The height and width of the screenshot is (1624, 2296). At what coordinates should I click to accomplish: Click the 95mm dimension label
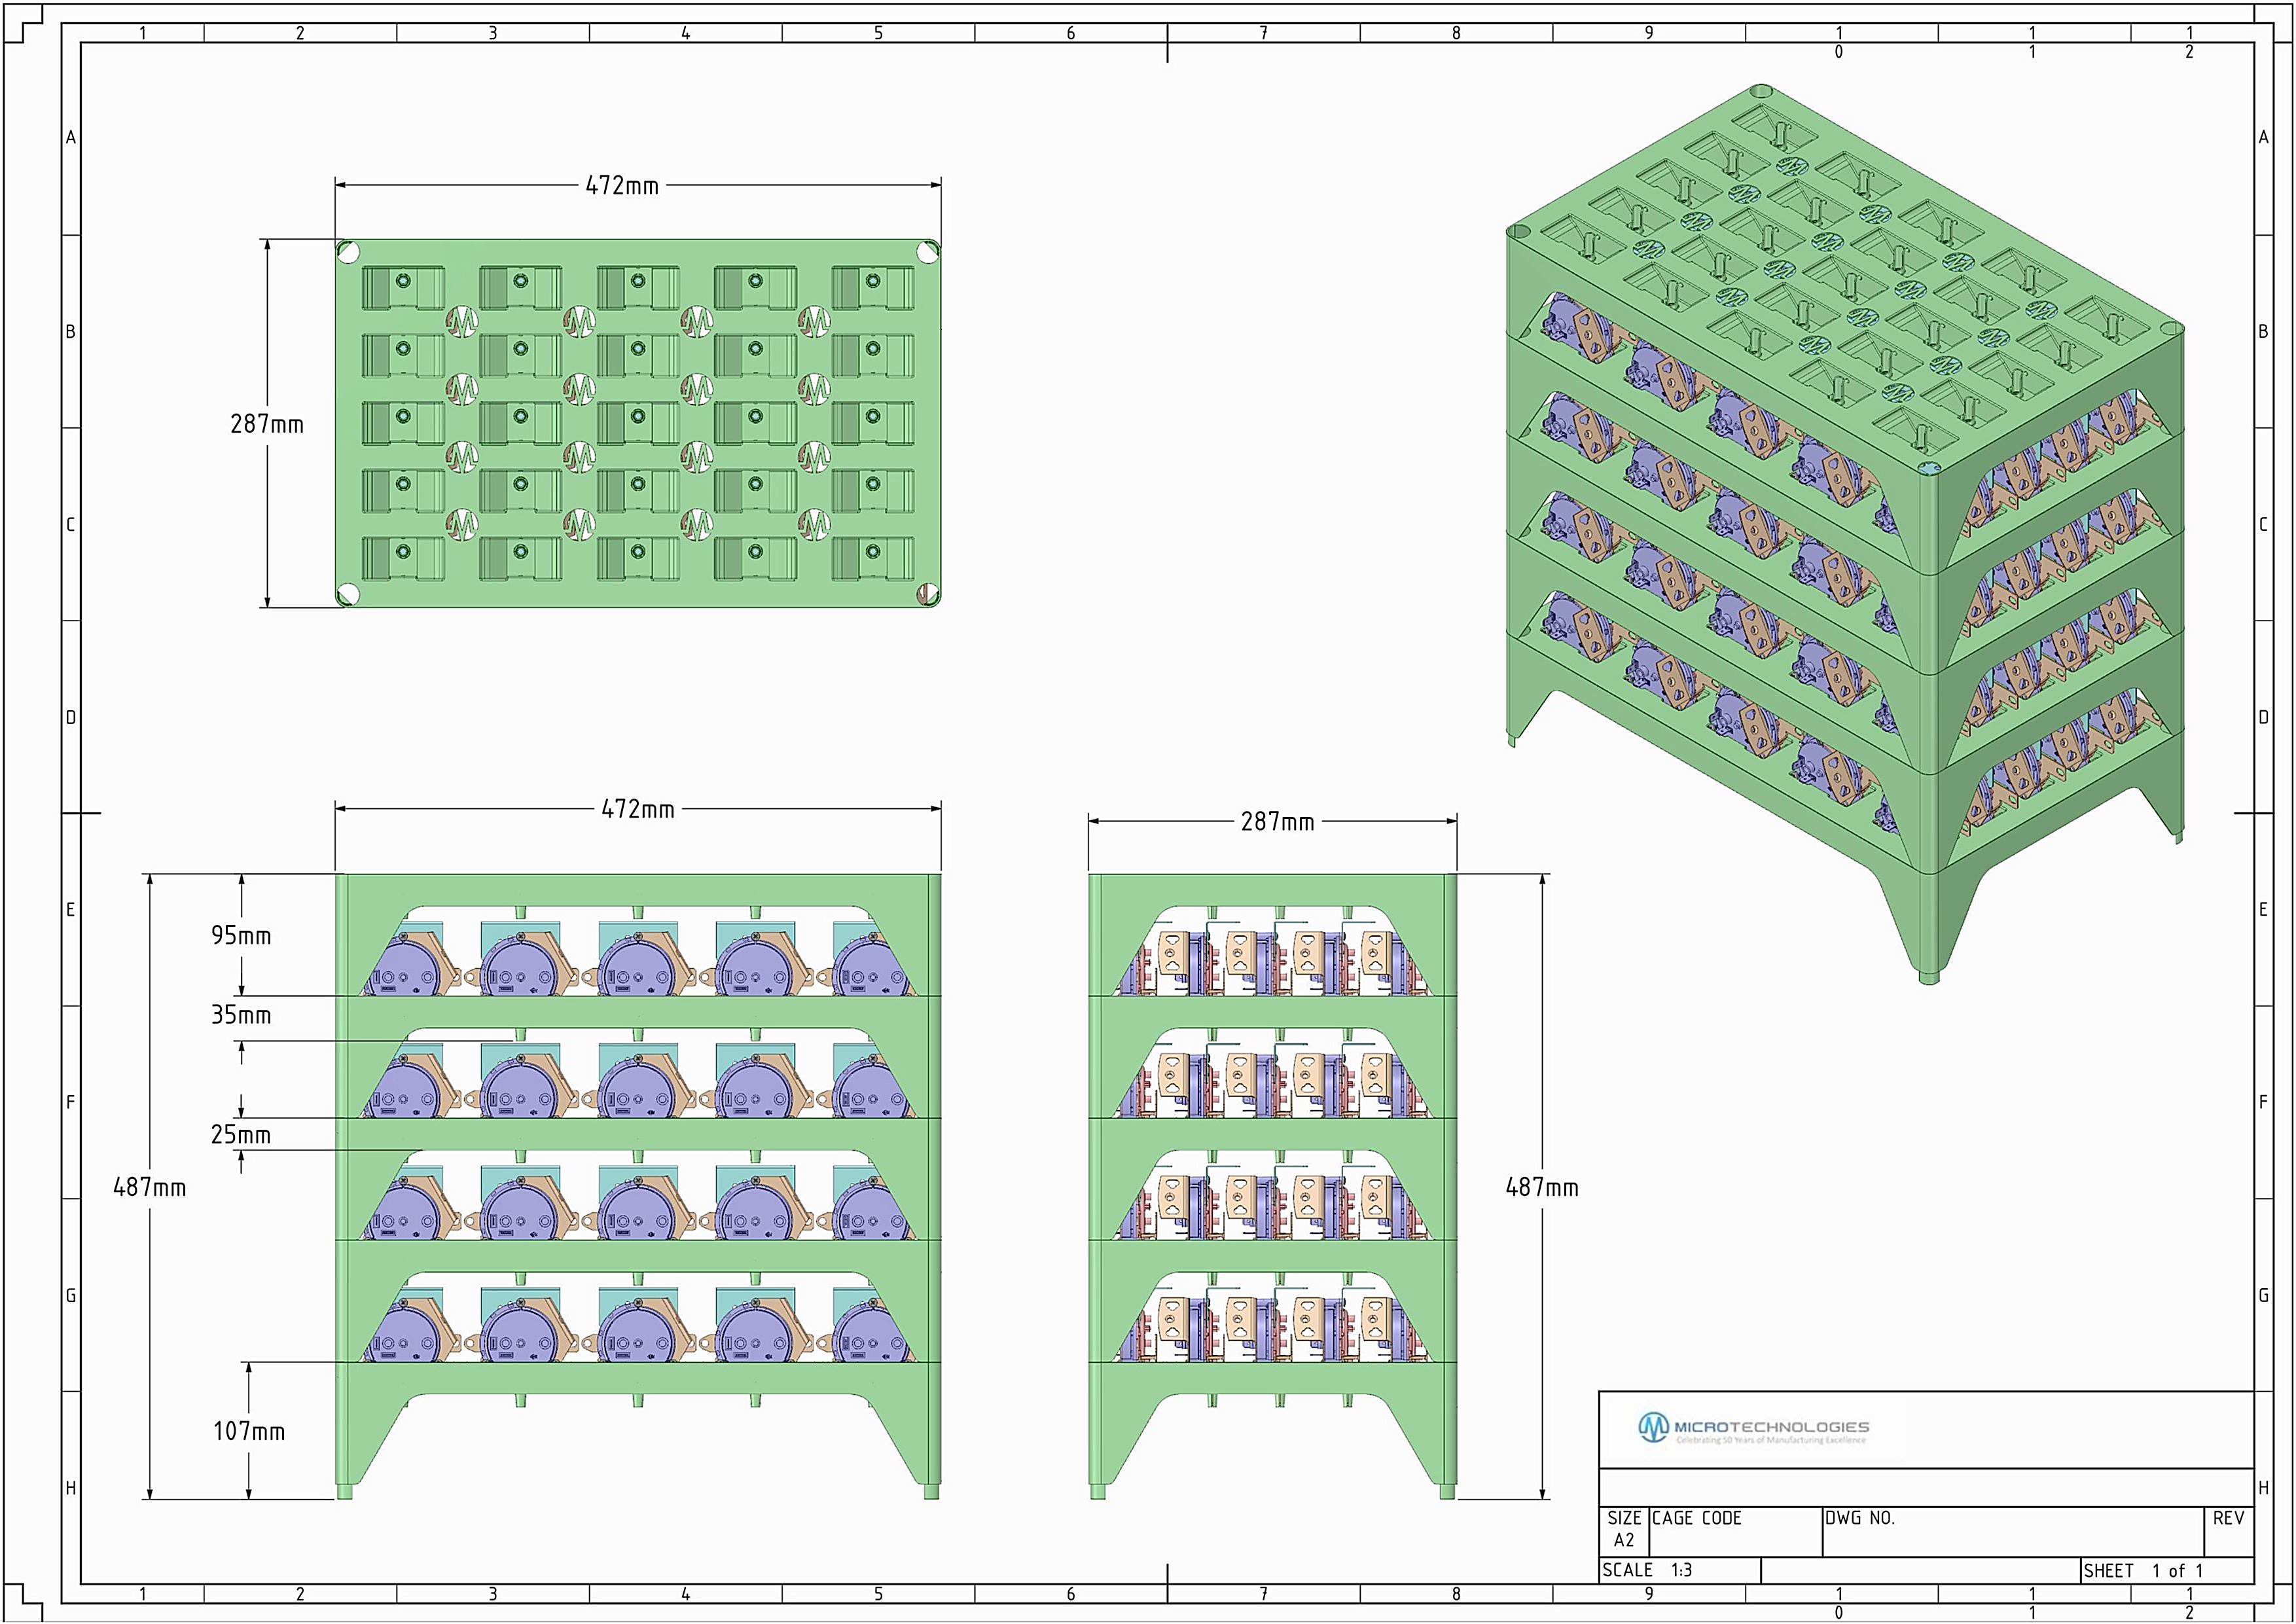pos(241,936)
